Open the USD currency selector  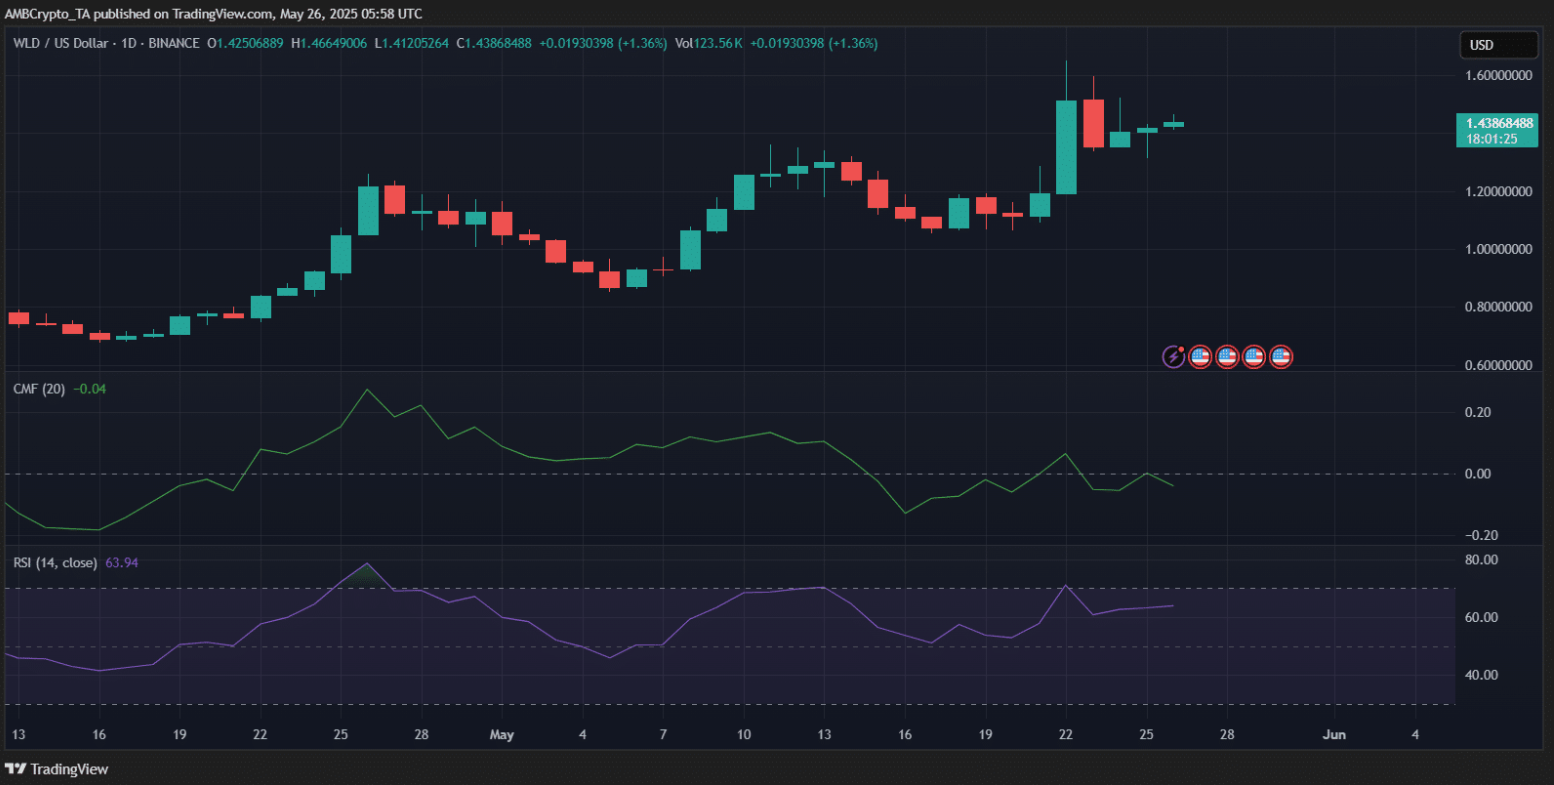(1497, 45)
